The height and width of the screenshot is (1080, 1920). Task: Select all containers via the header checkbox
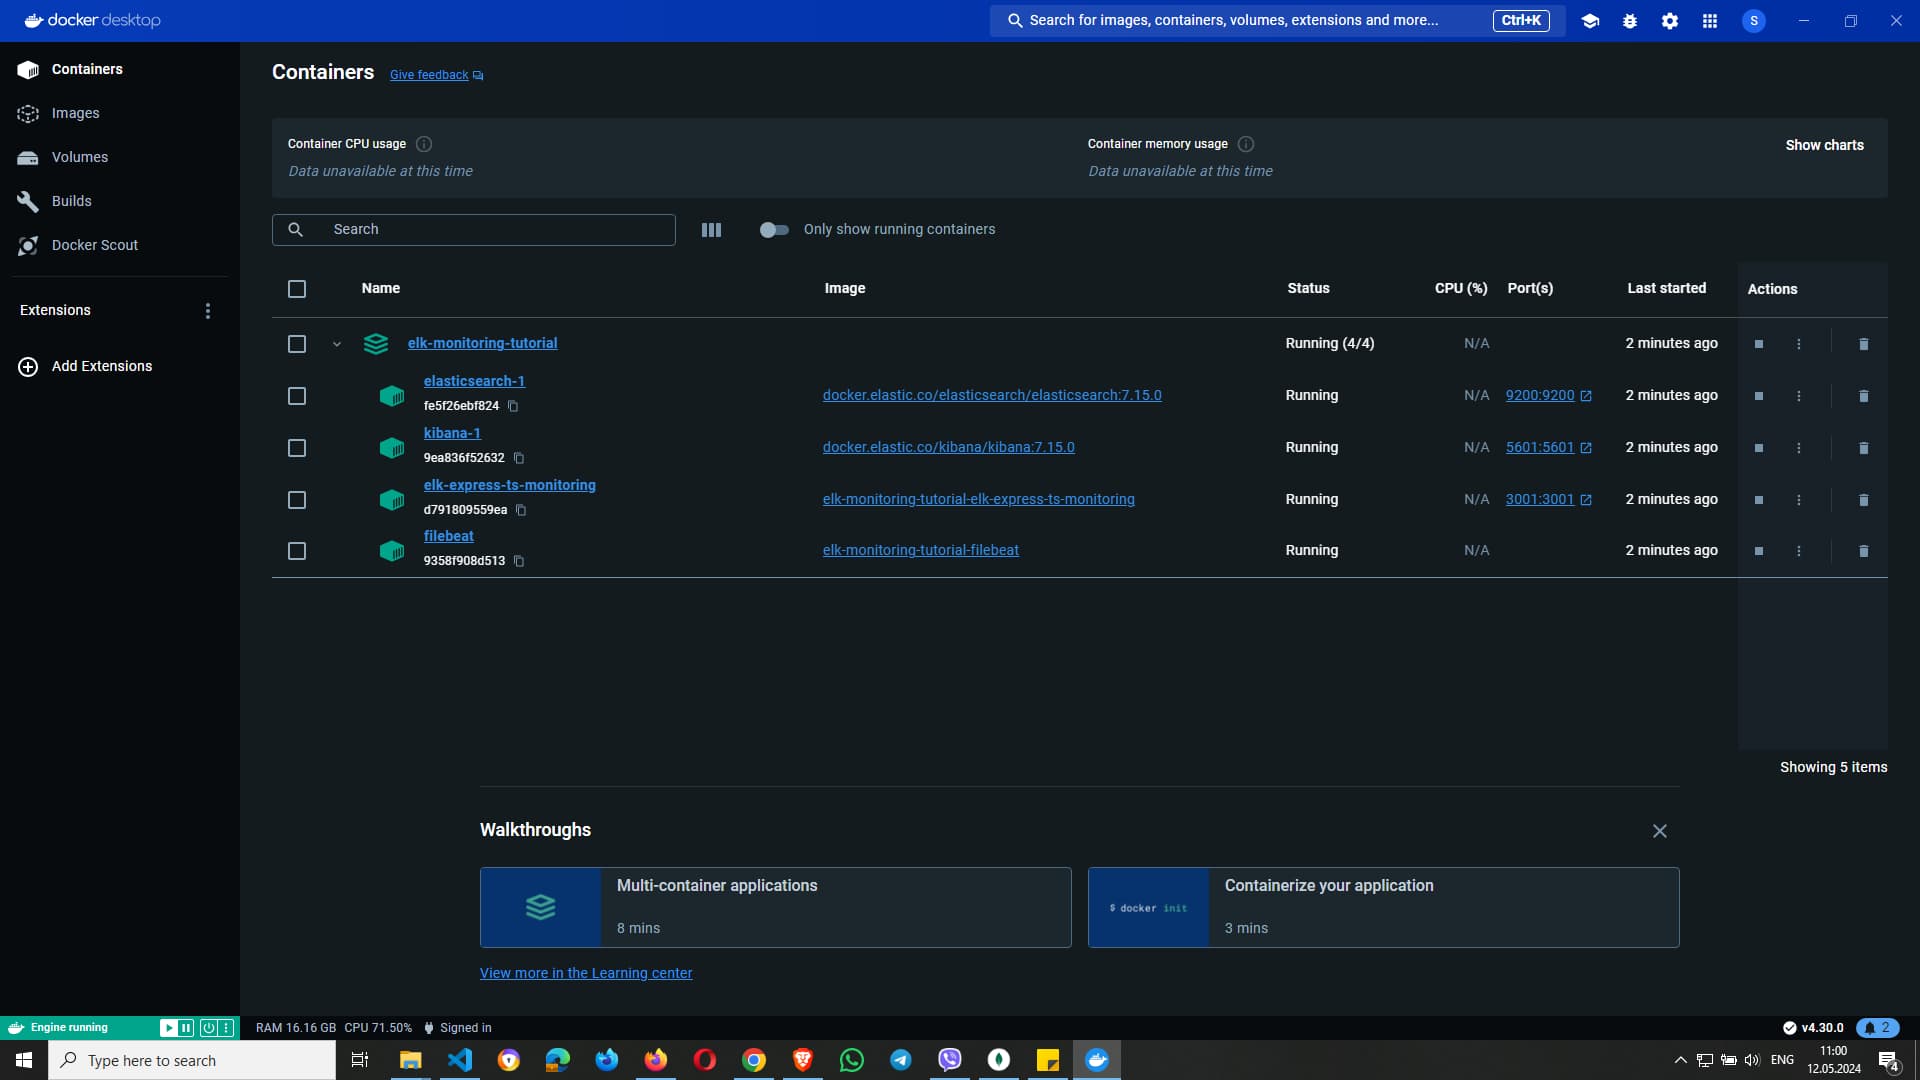pos(297,289)
